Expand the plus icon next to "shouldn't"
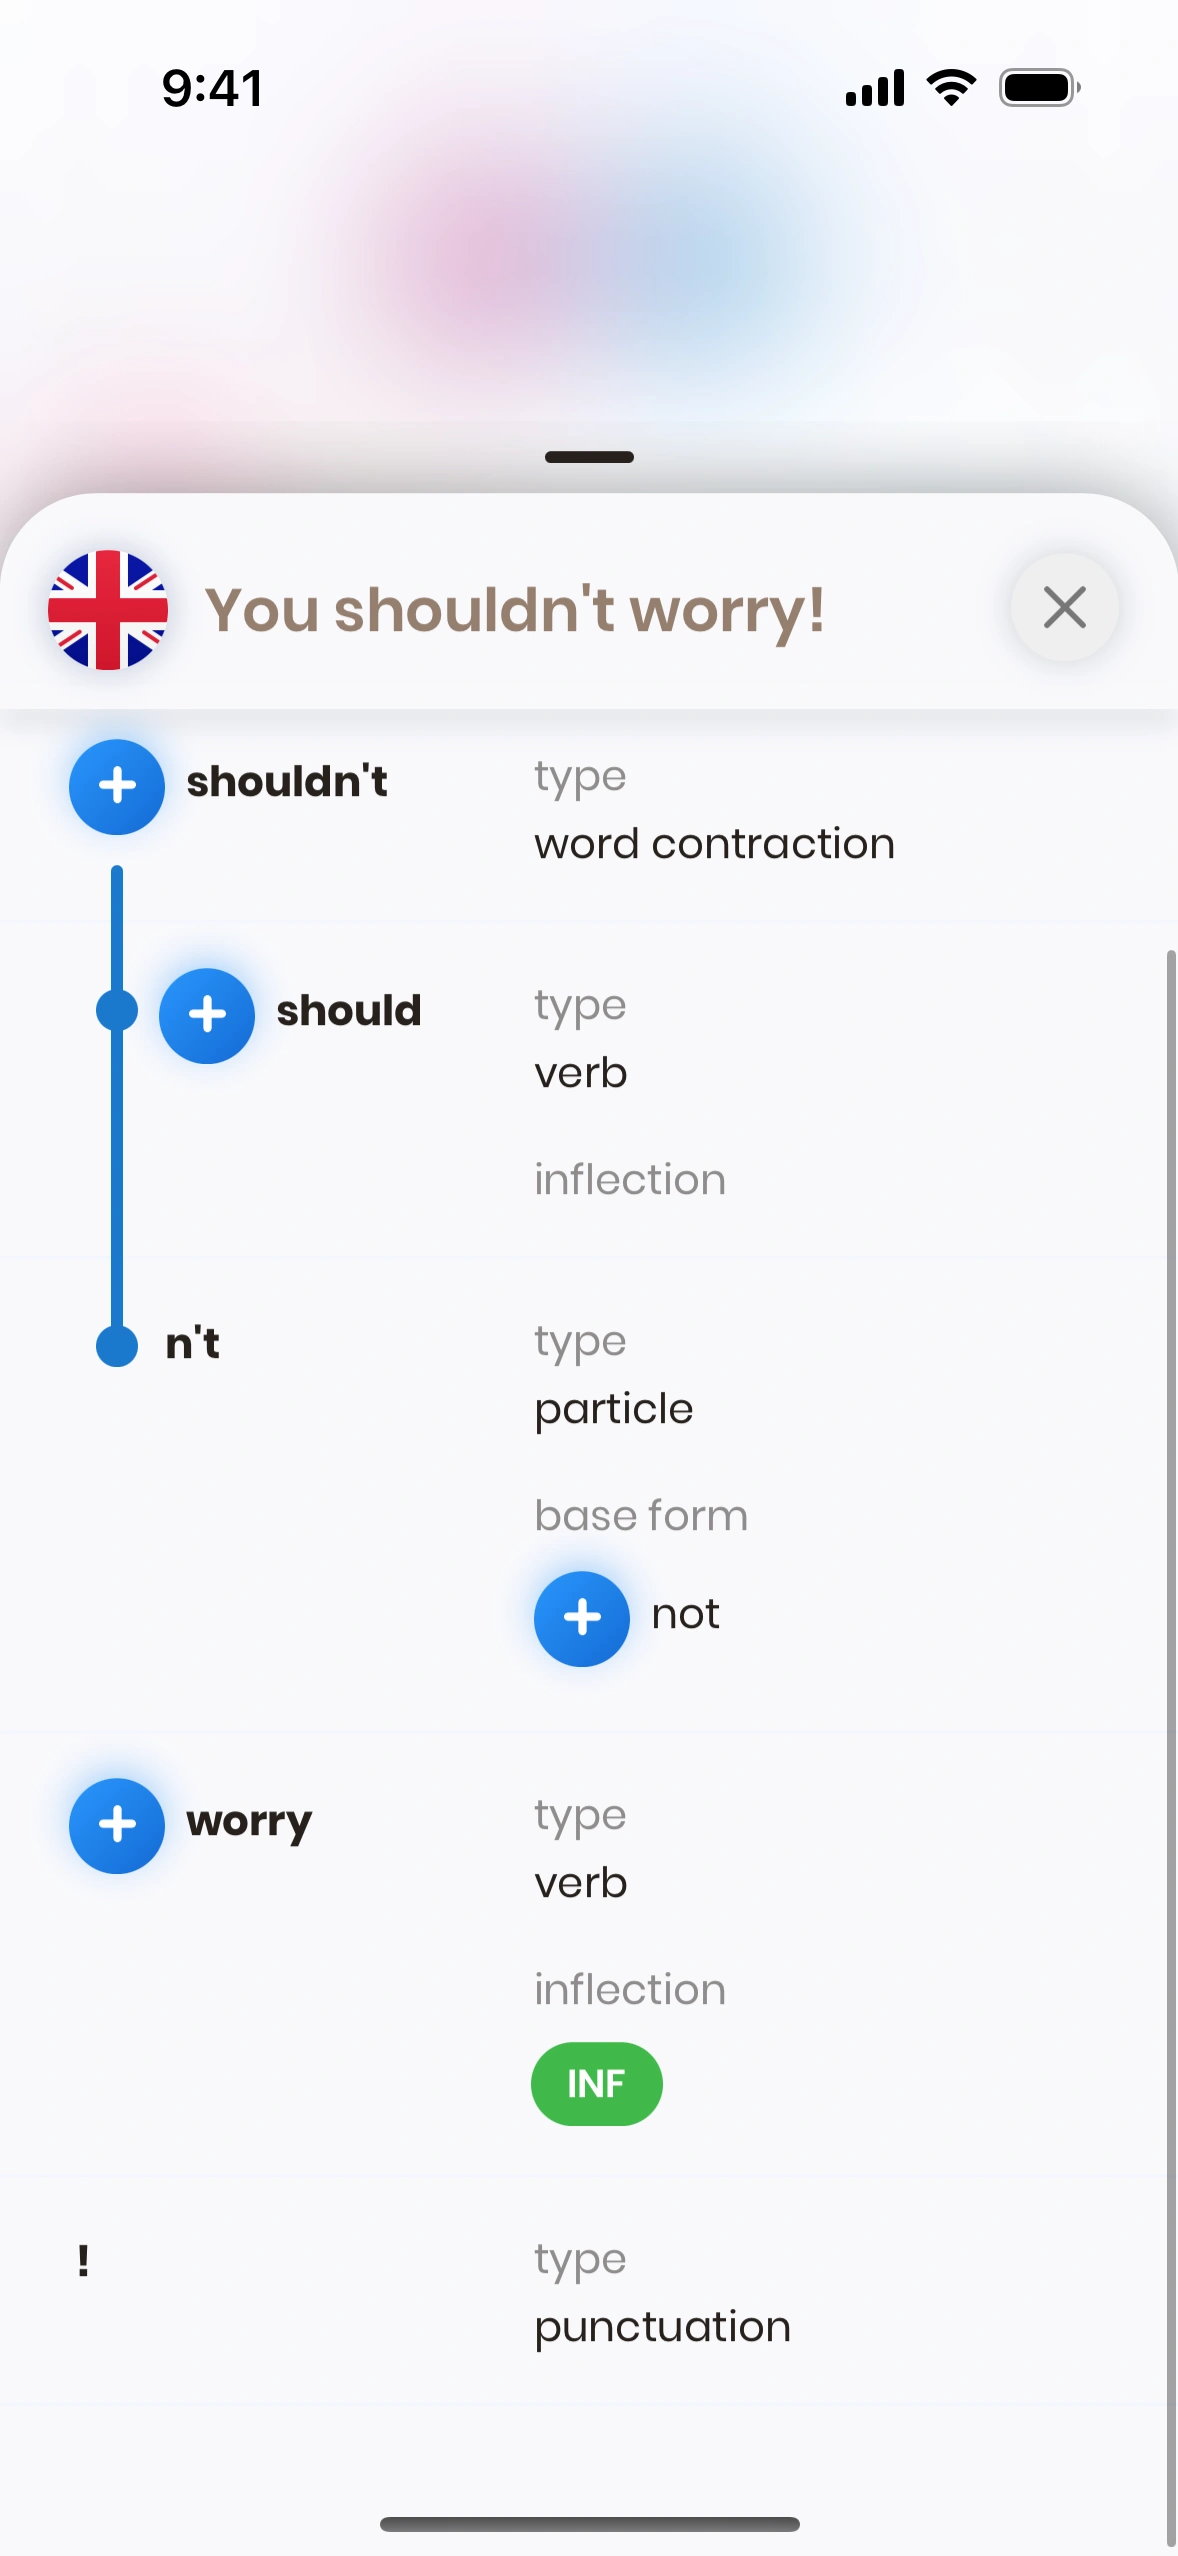This screenshot has height=2556, width=1178. 117,786
